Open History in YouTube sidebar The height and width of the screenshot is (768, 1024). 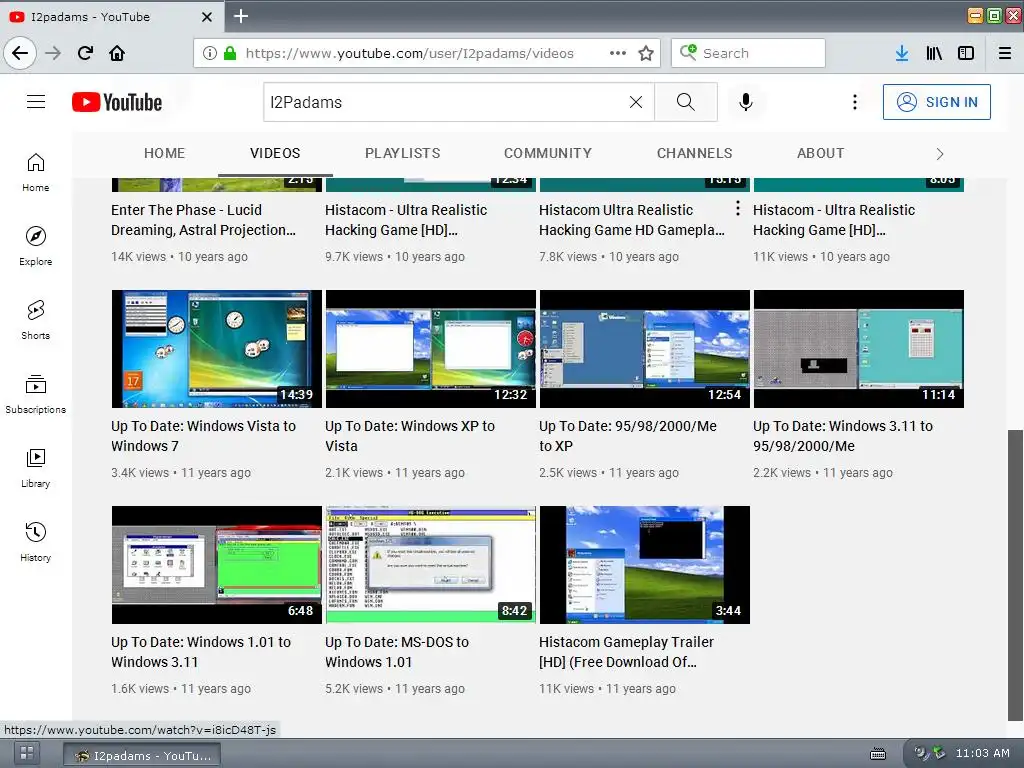pos(36,541)
